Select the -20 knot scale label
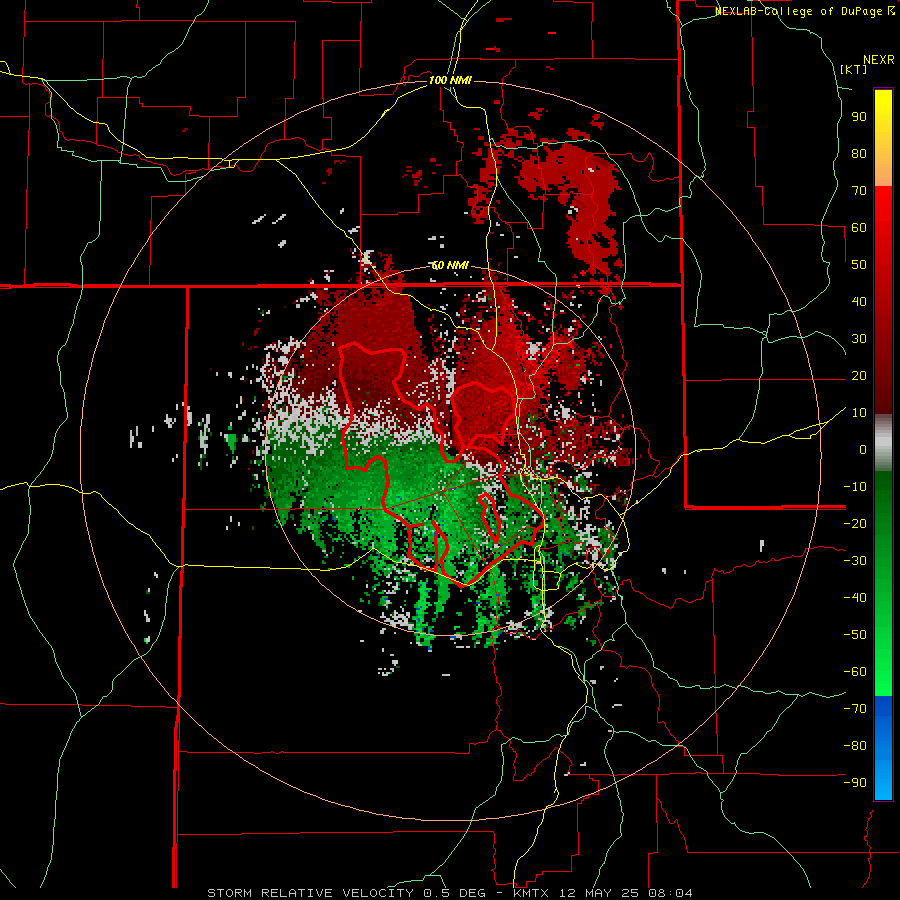Image resolution: width=900 pixels, height=900 pixels. 855,523
